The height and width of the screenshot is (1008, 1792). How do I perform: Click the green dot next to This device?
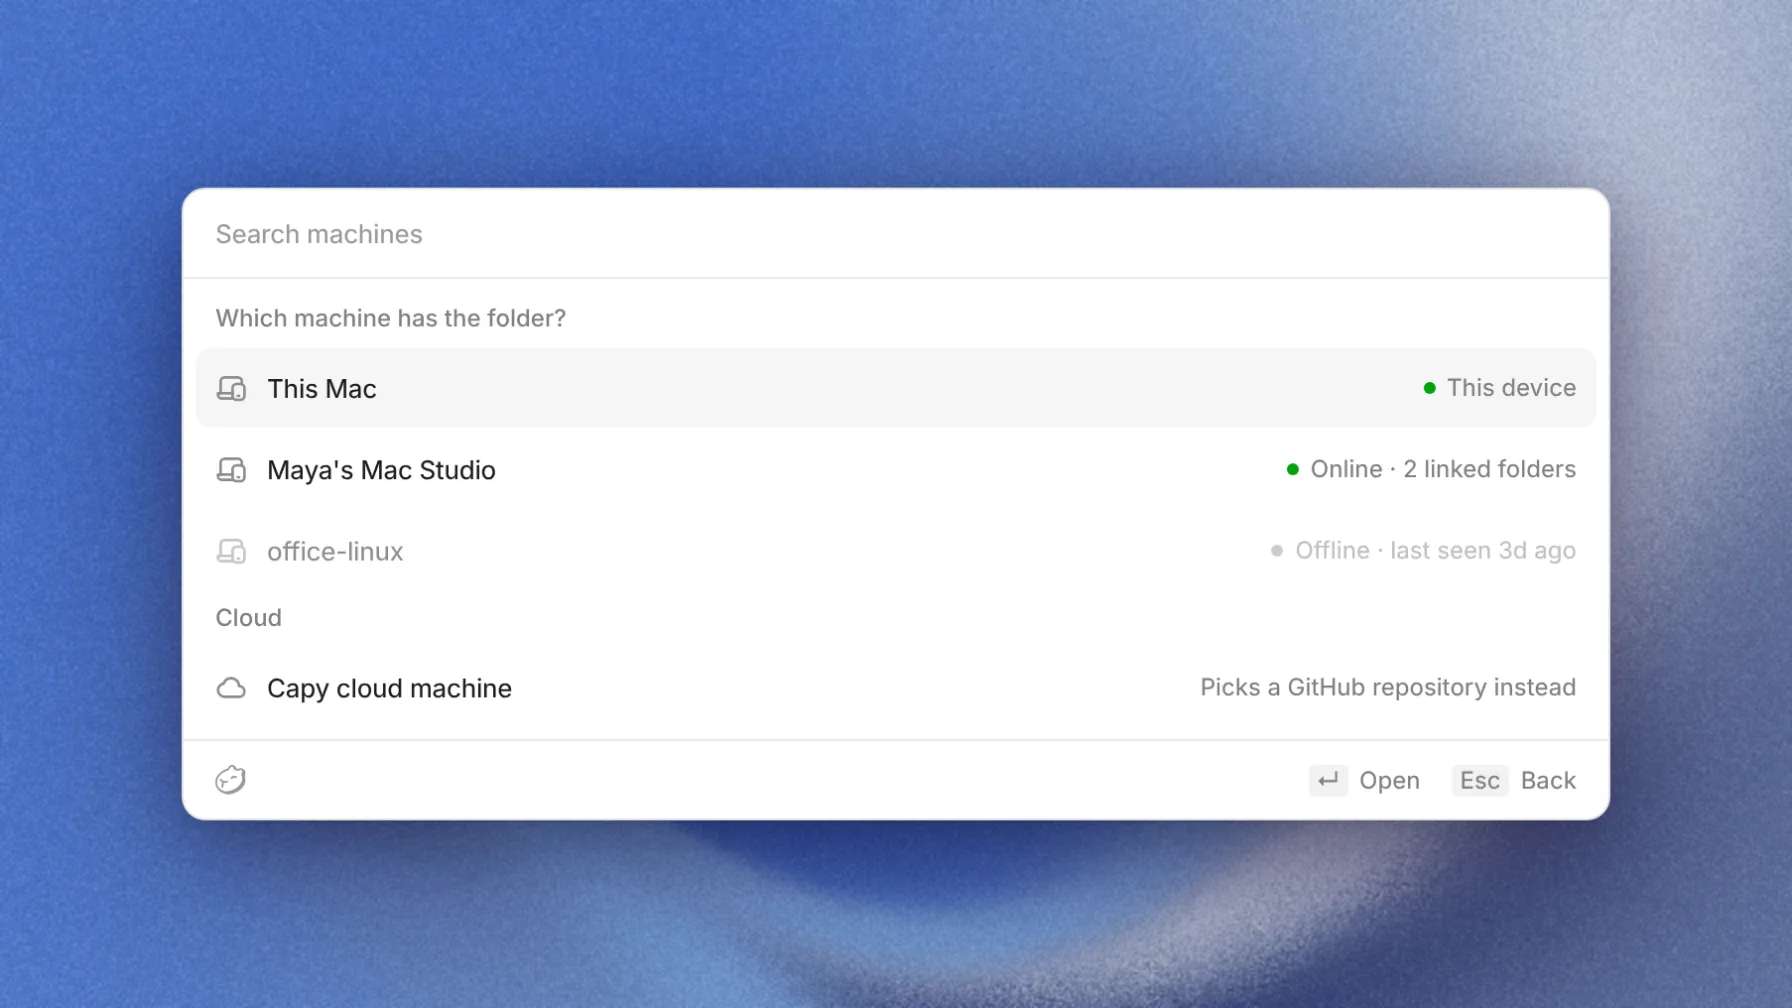coord(1429,388)
